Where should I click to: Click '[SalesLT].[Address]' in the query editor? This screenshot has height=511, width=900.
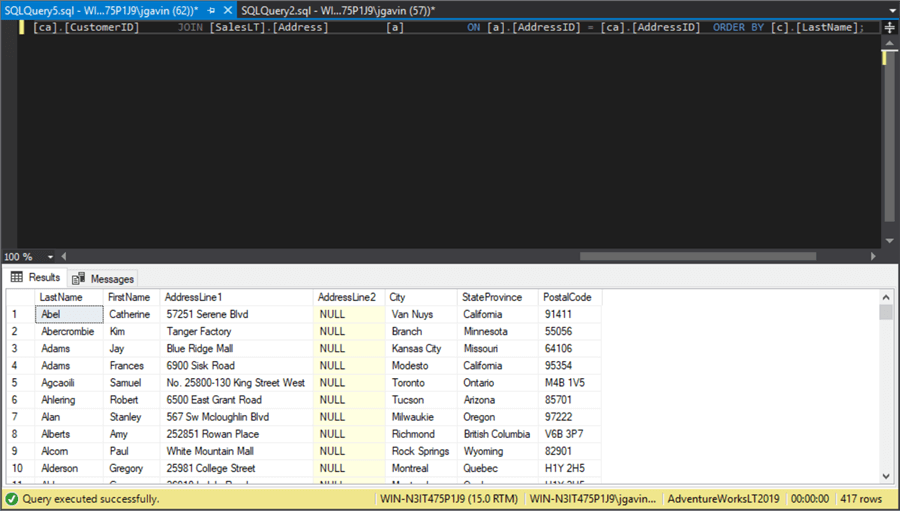(269, 27)
